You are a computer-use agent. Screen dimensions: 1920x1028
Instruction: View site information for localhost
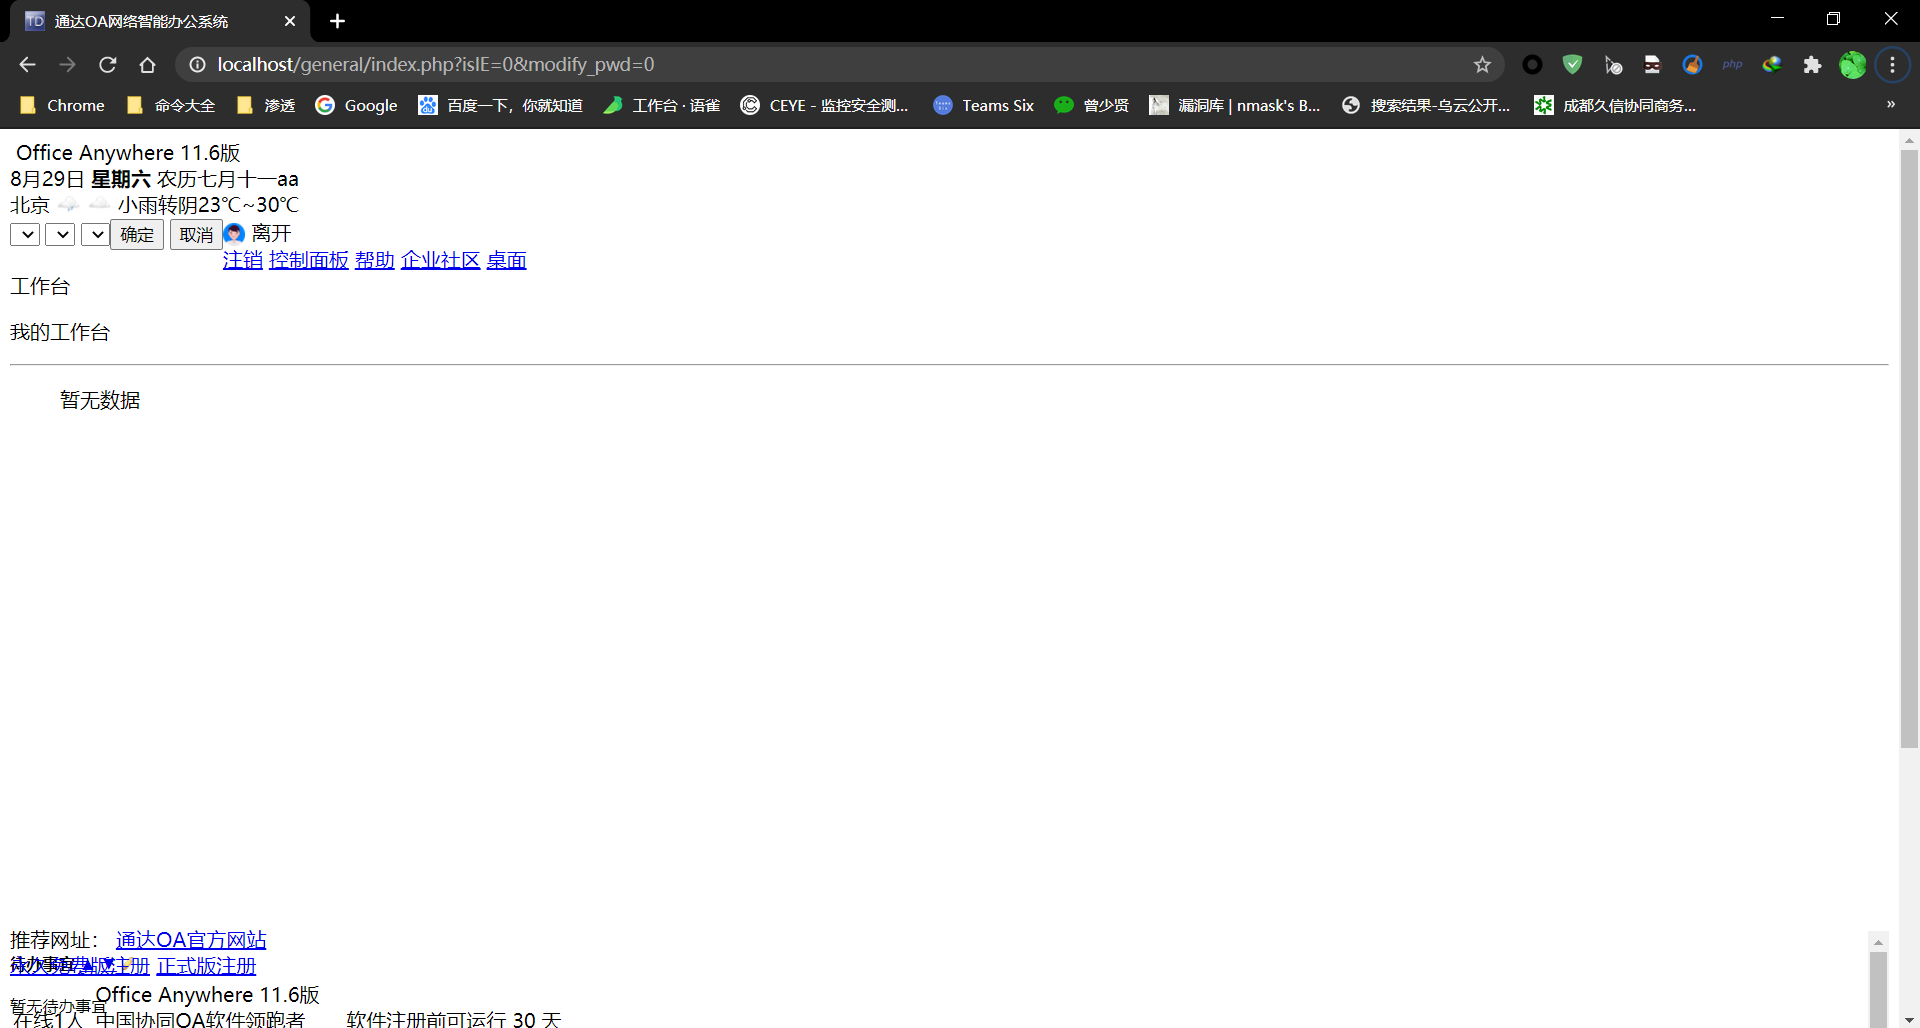point(198,65)
